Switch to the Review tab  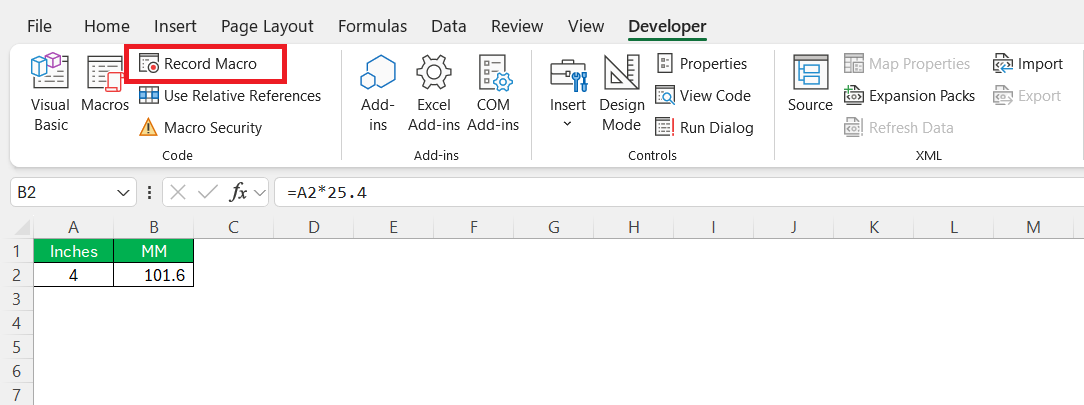(517, 26)
